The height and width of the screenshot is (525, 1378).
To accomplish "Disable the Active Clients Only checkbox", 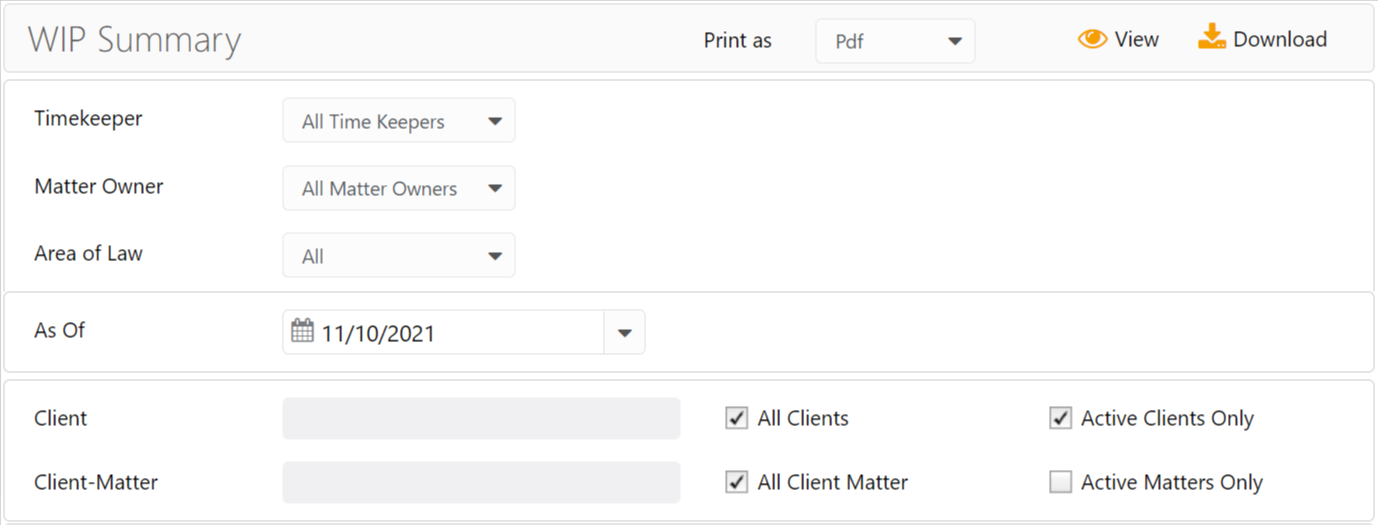I will pos(1060,418).
